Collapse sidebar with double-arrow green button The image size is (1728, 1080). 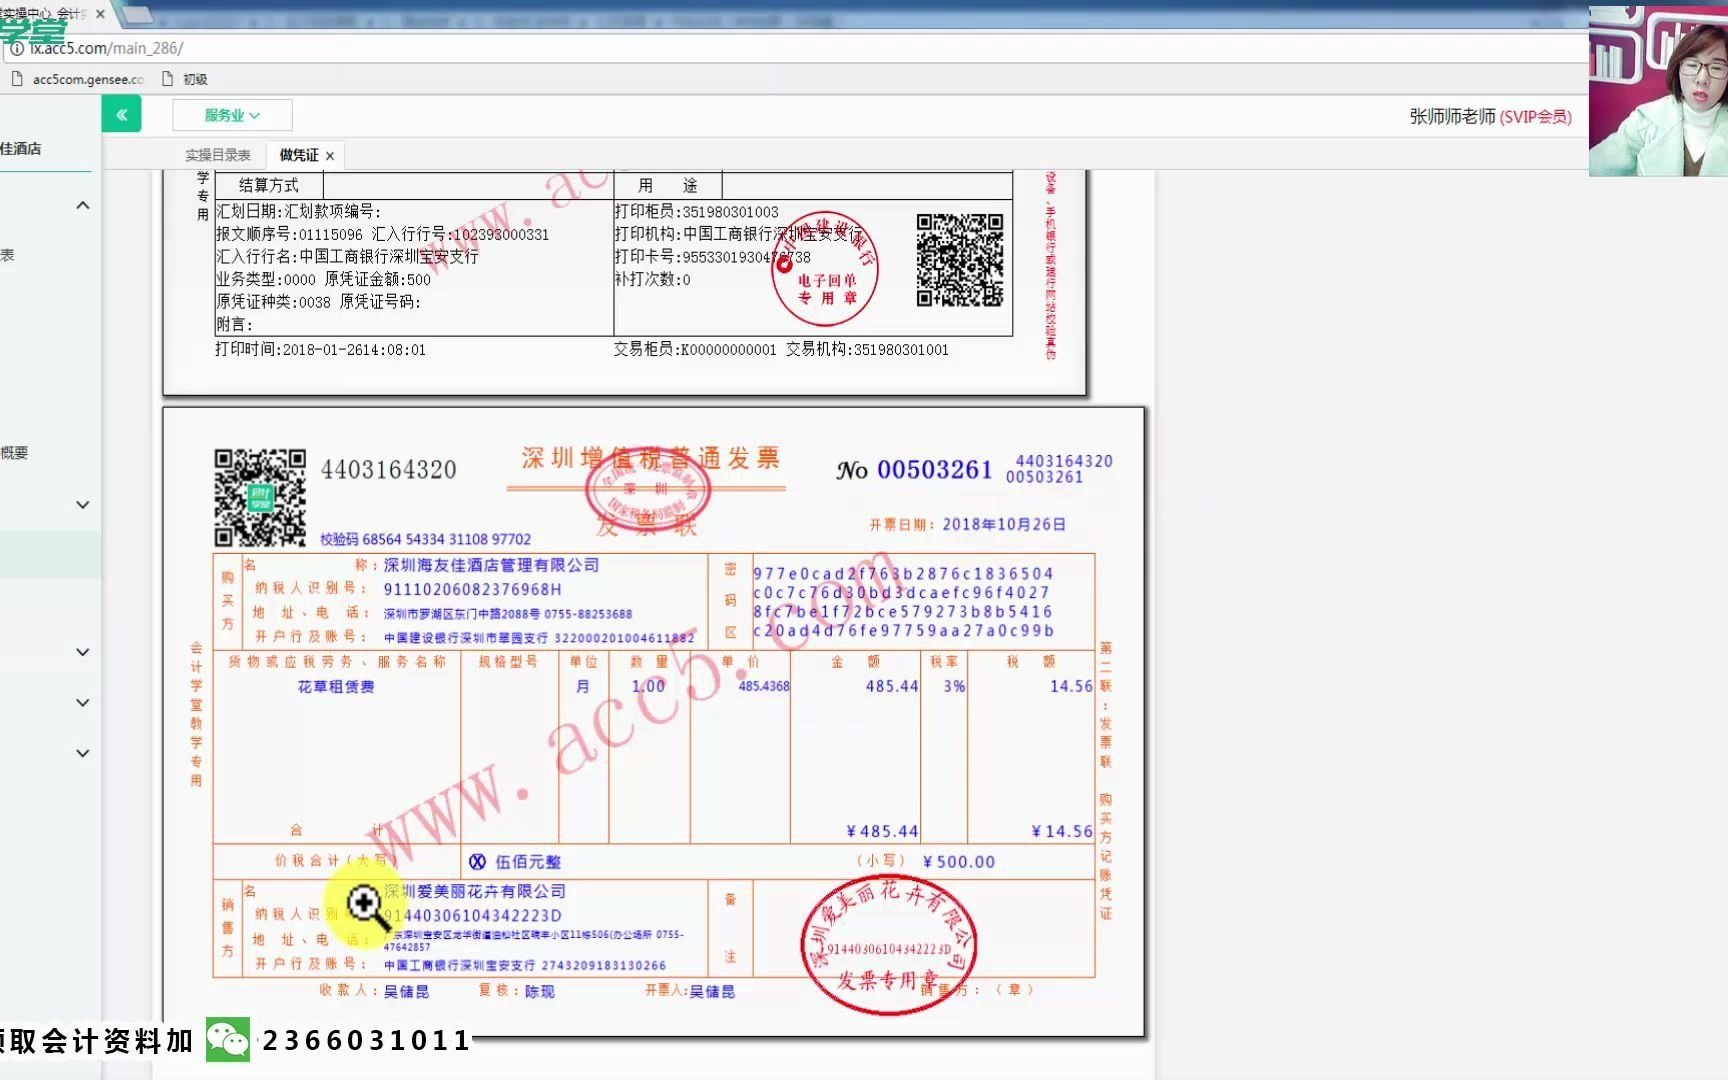[121, 115]
